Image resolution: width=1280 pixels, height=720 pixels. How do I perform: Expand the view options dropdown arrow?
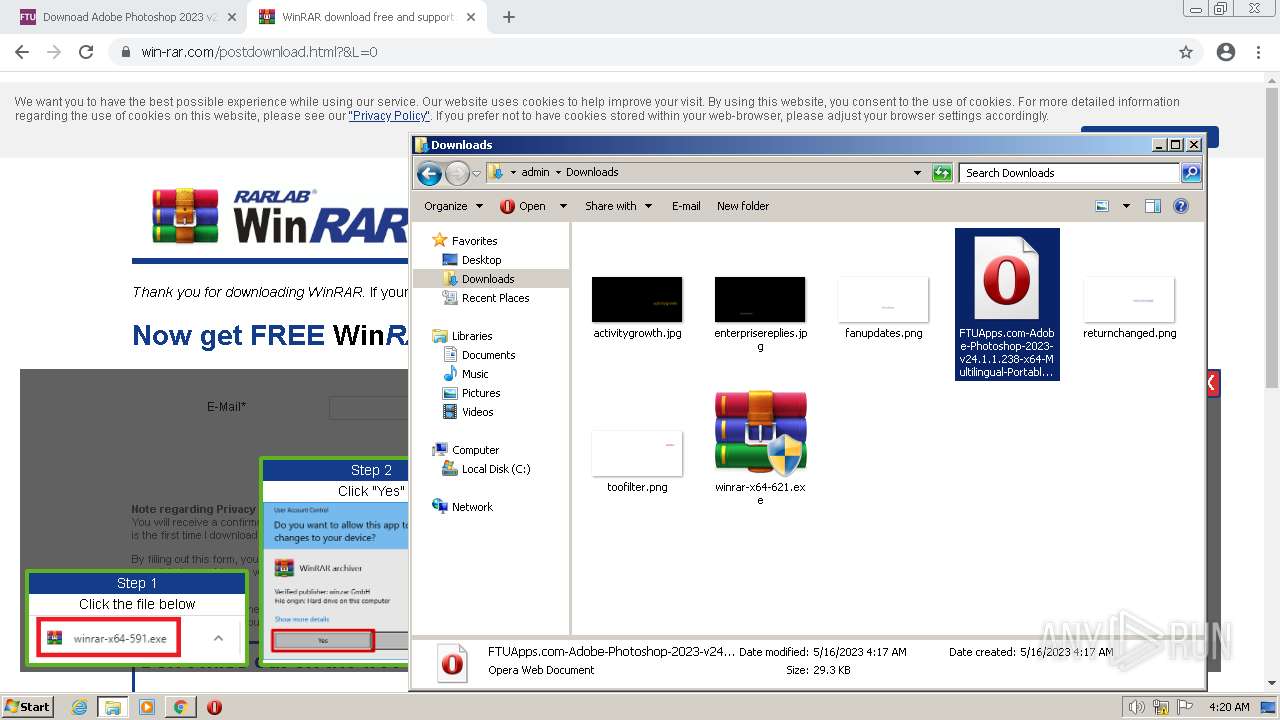click(1126, 206)
